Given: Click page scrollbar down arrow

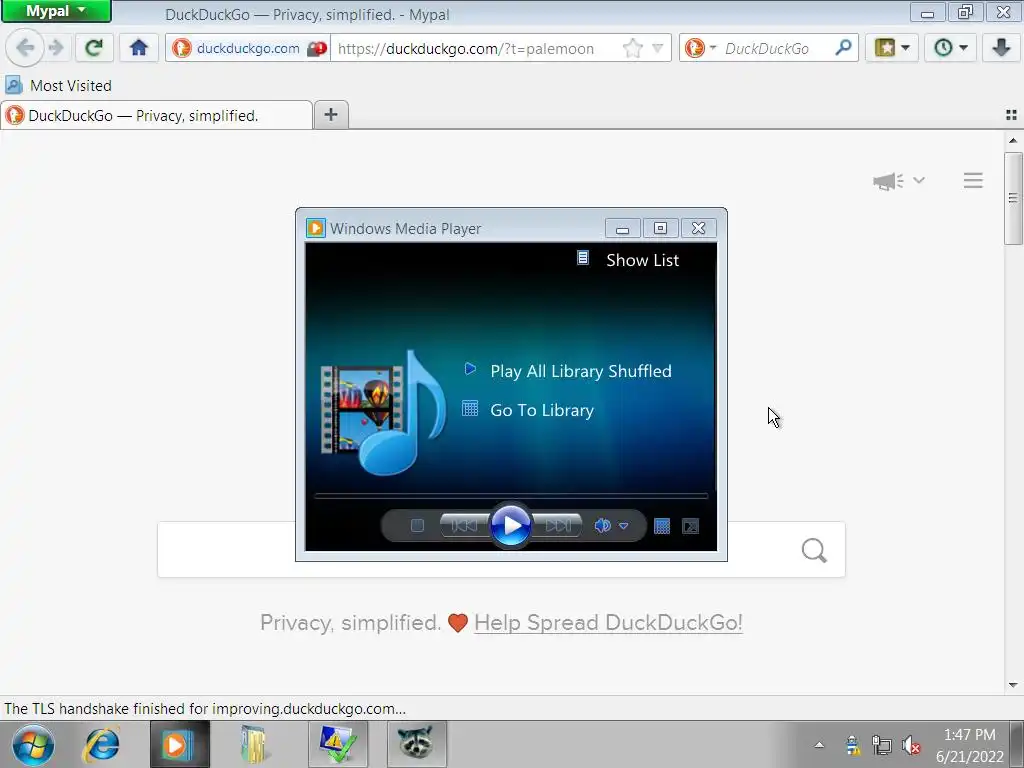Looking at the screenshot, I should click(x=1013, y=685).
